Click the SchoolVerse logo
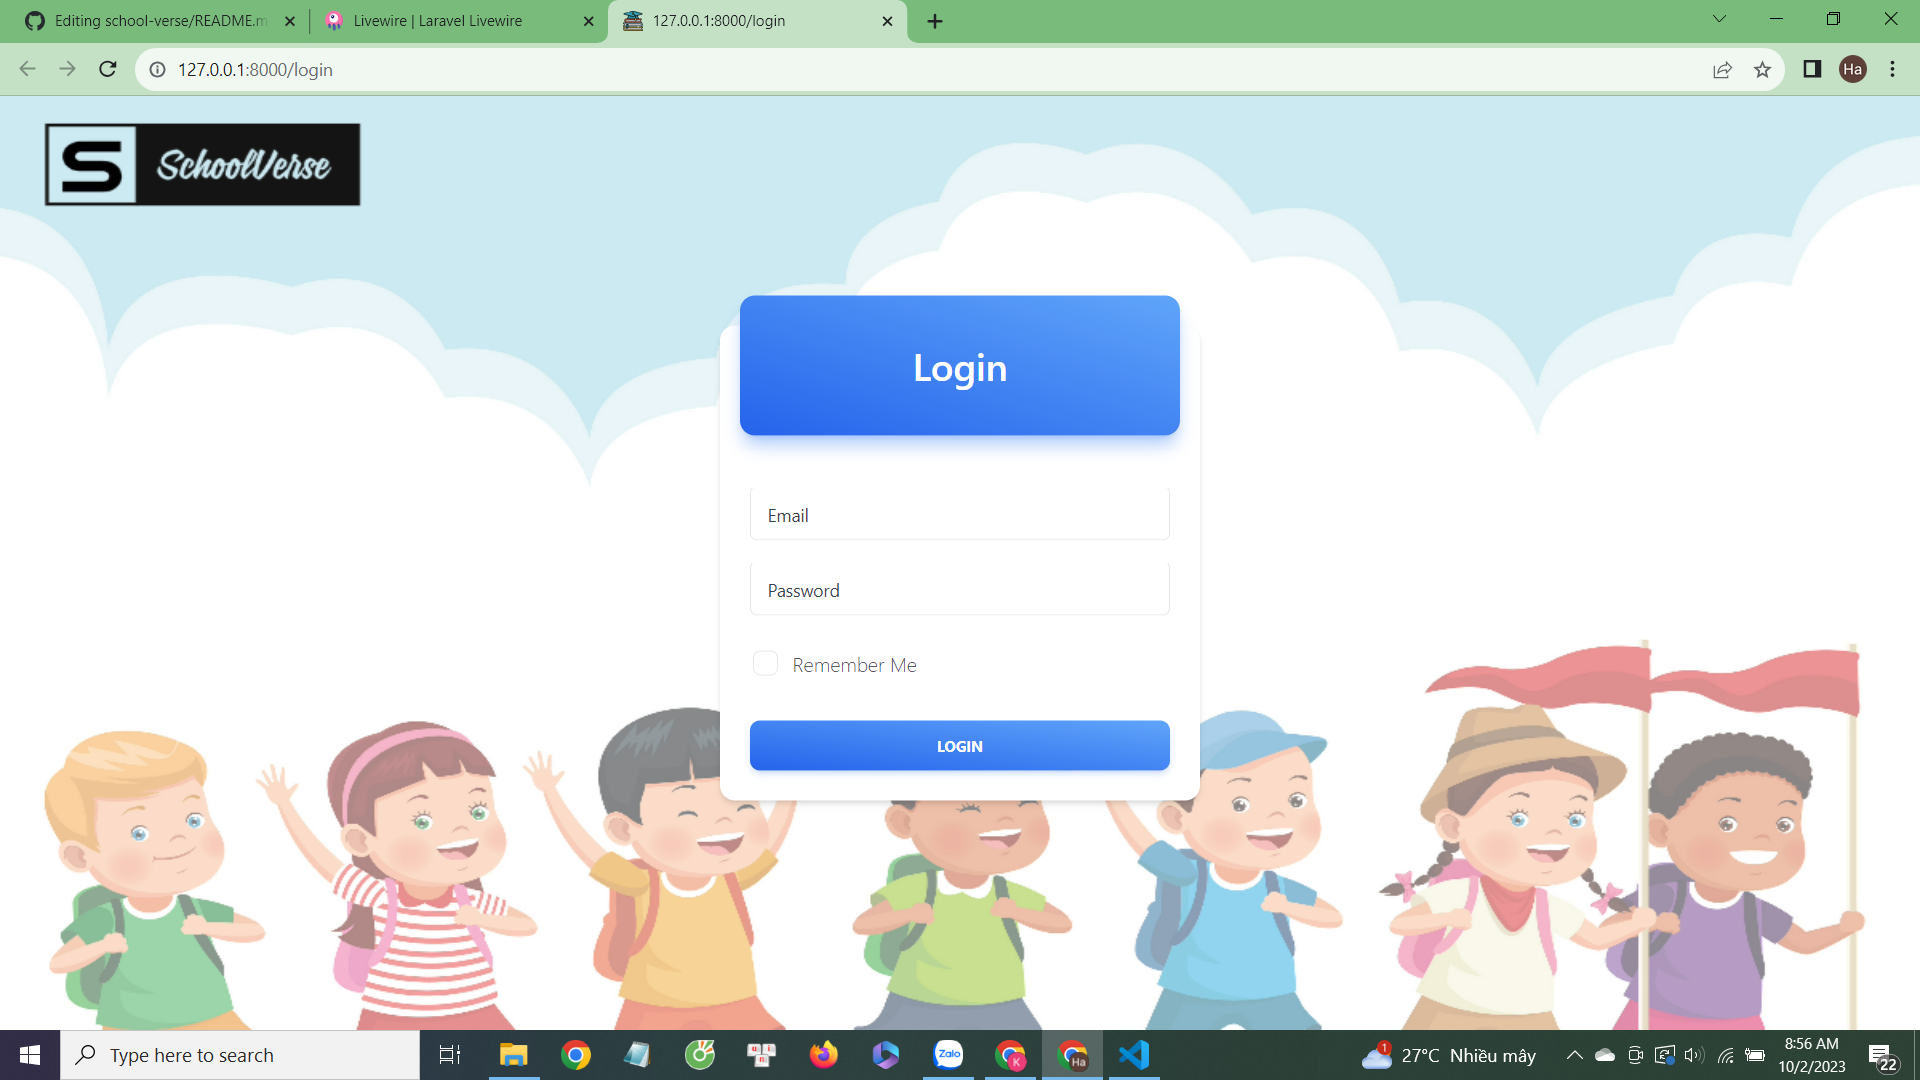The height and width of the screenshot is (1080, 1920). click(x=202, y=165)
